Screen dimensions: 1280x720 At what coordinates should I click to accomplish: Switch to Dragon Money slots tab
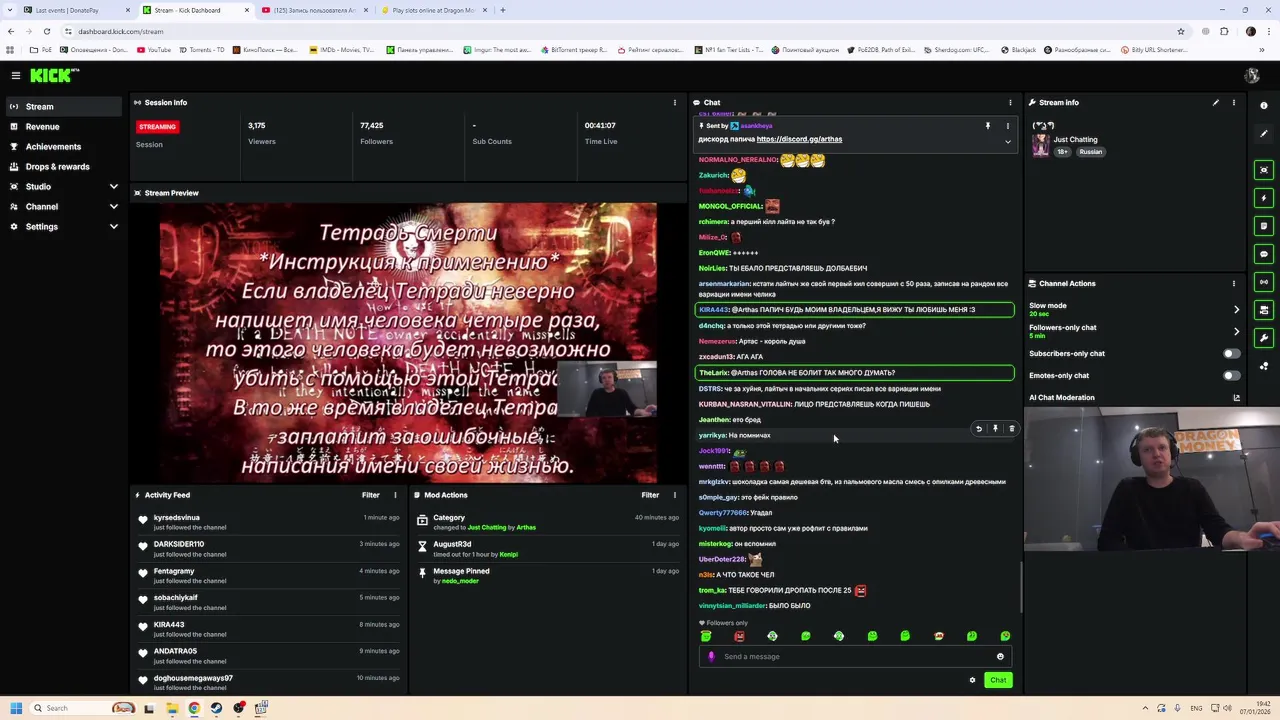434,10
